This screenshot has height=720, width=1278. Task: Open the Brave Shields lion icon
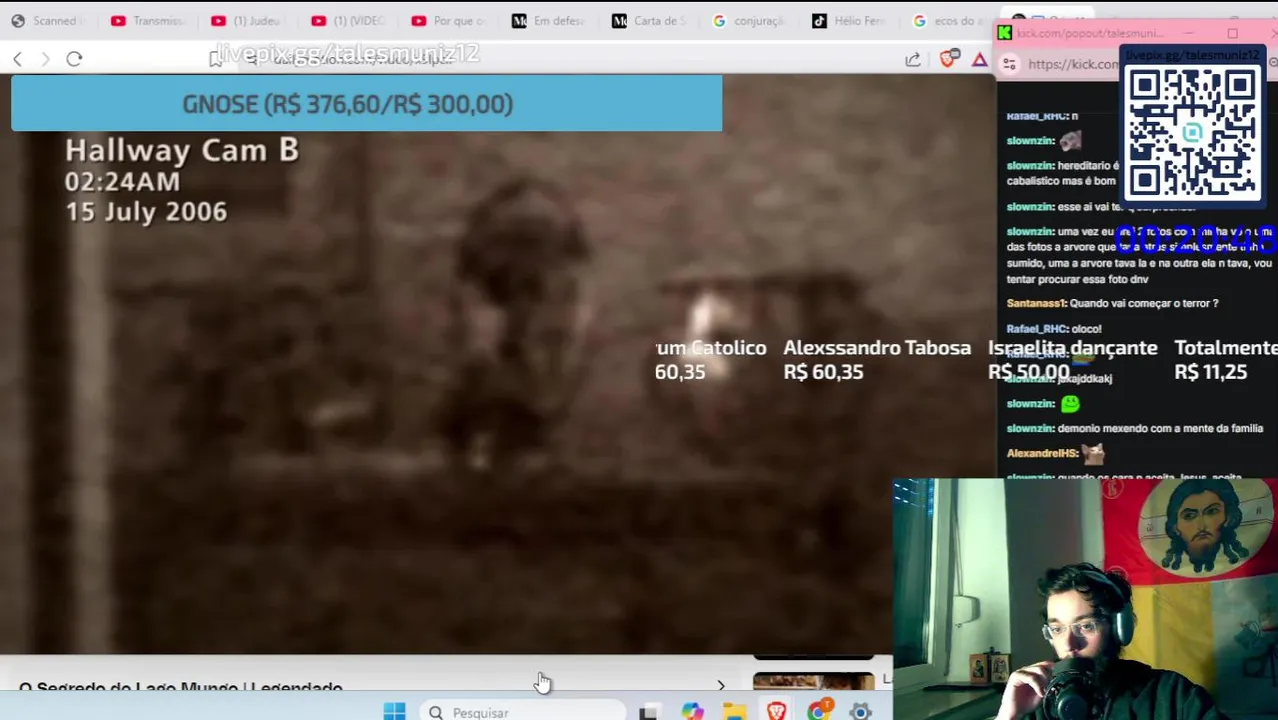(949, 60)
